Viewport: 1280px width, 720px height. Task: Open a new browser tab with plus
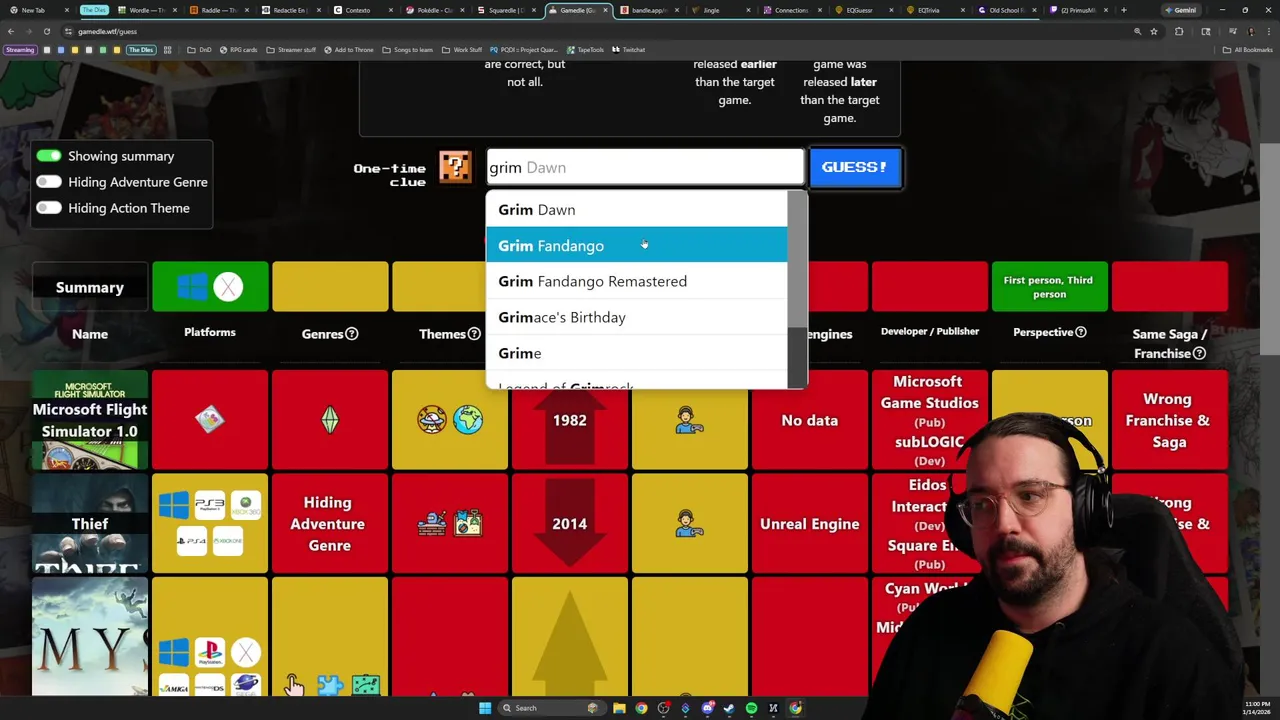pyautogui.click(x=1123, y=10)
